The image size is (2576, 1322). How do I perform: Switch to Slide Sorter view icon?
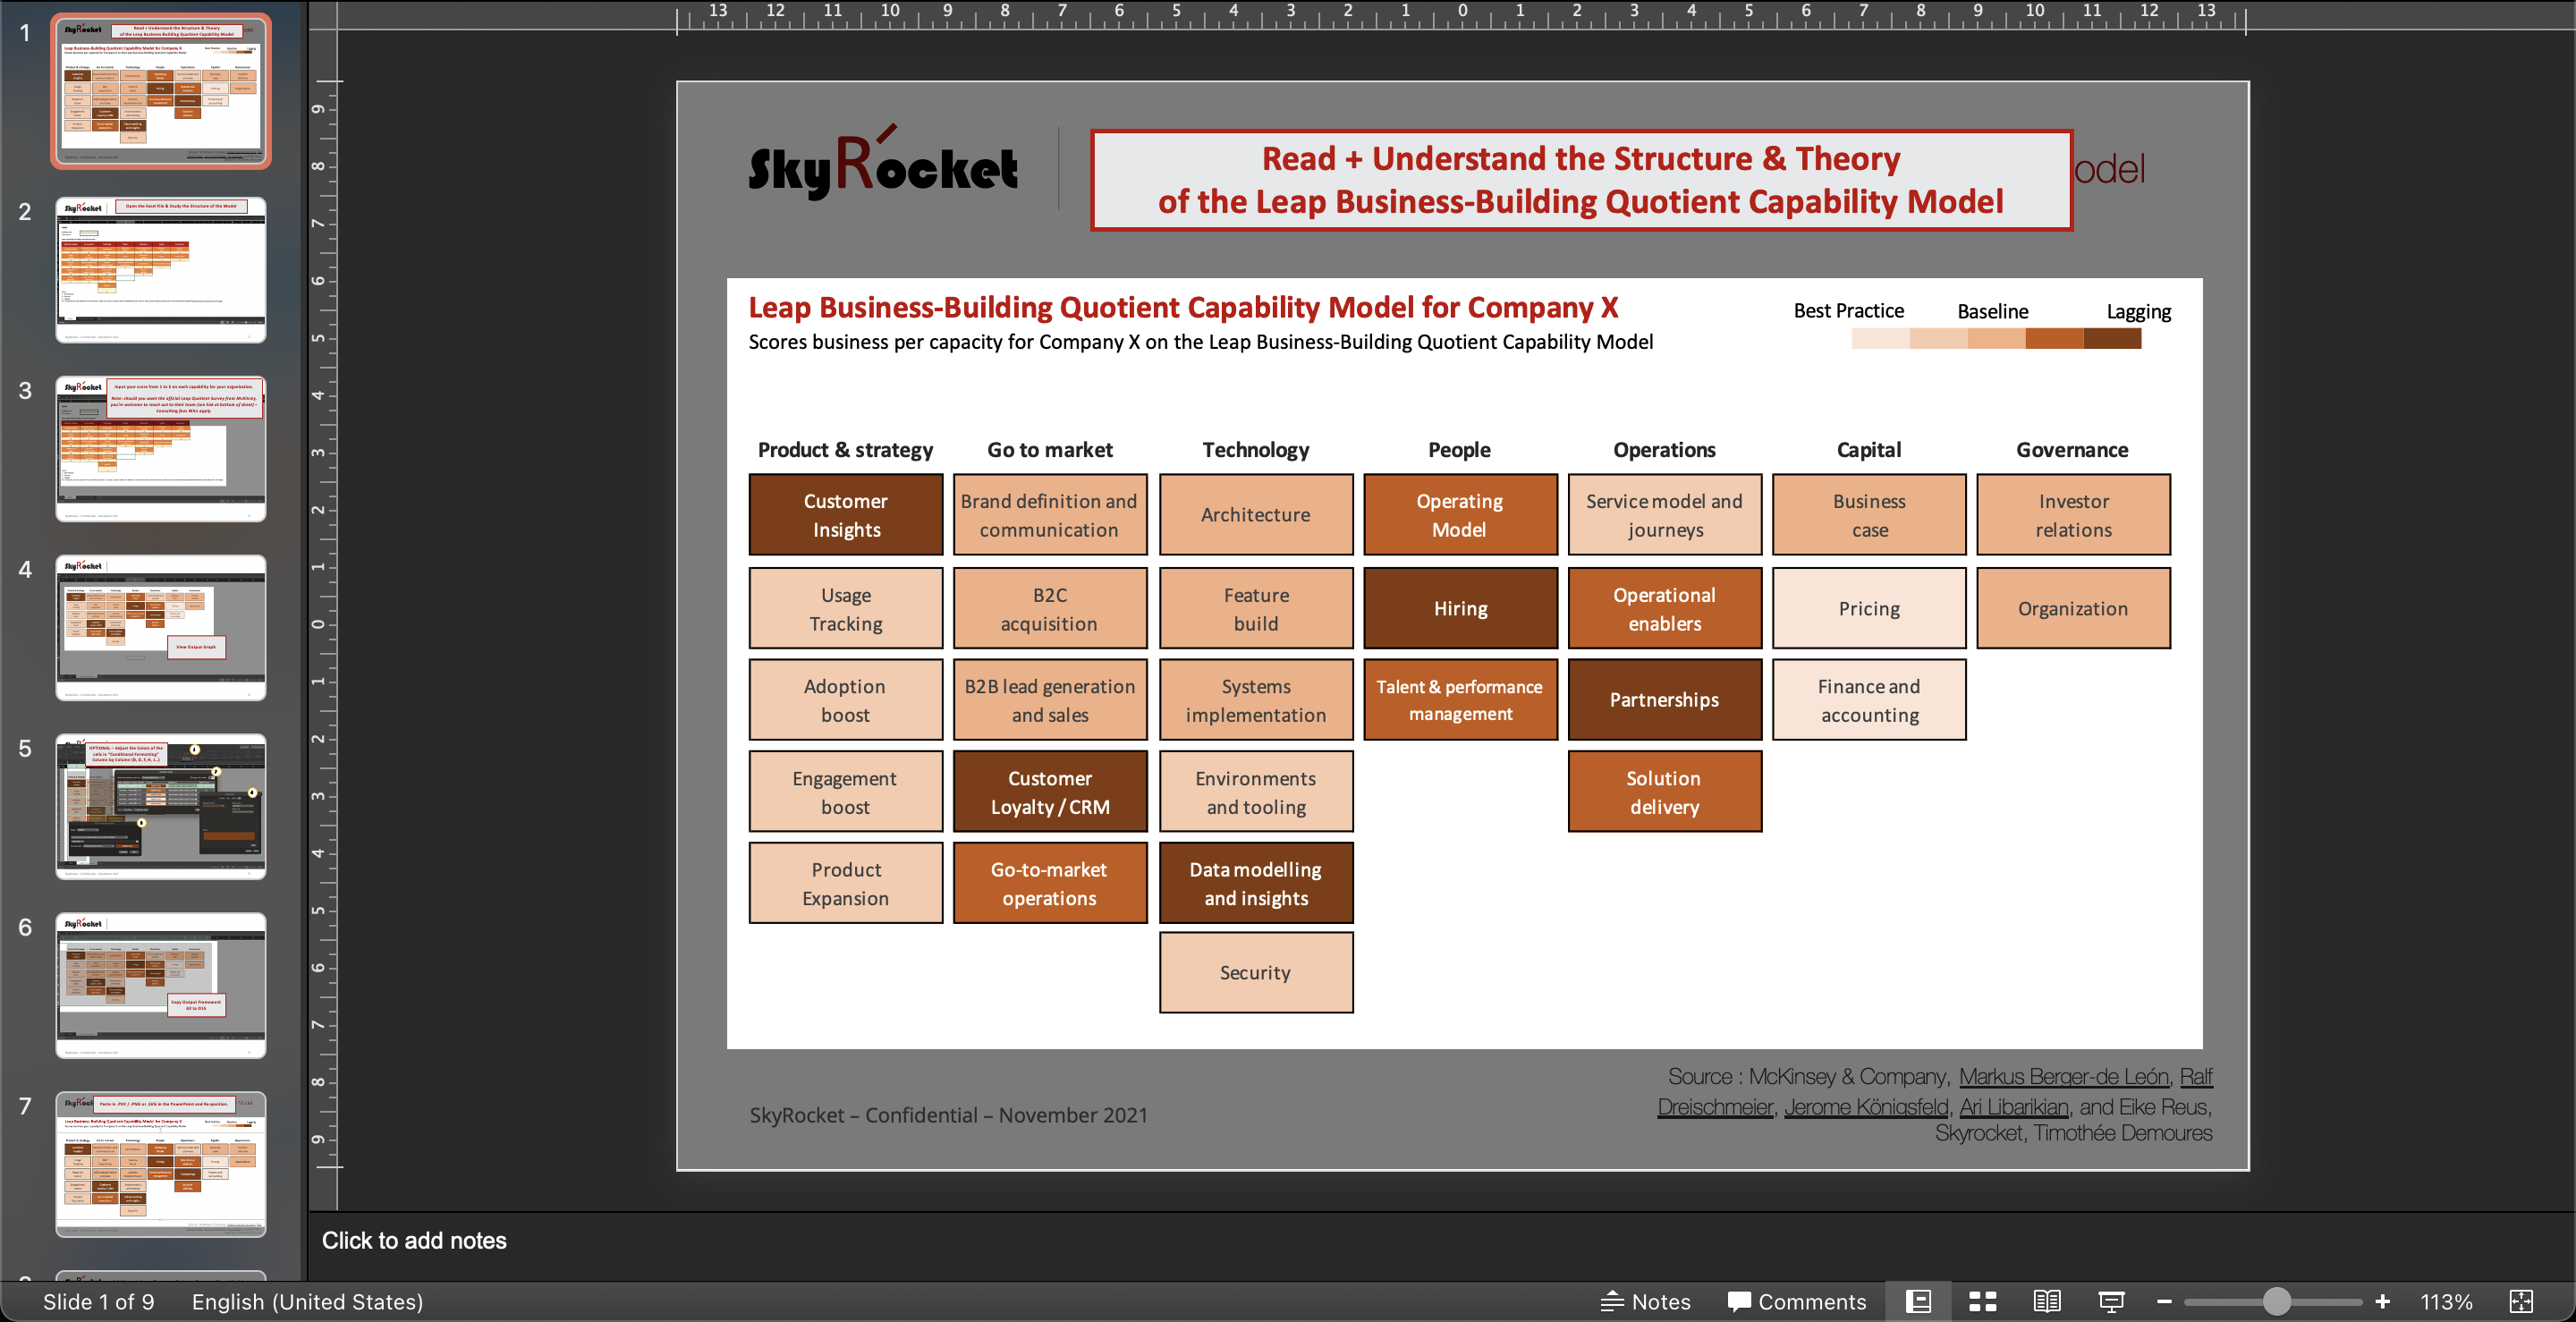pyautogui.click(x=1982, y=1301)
